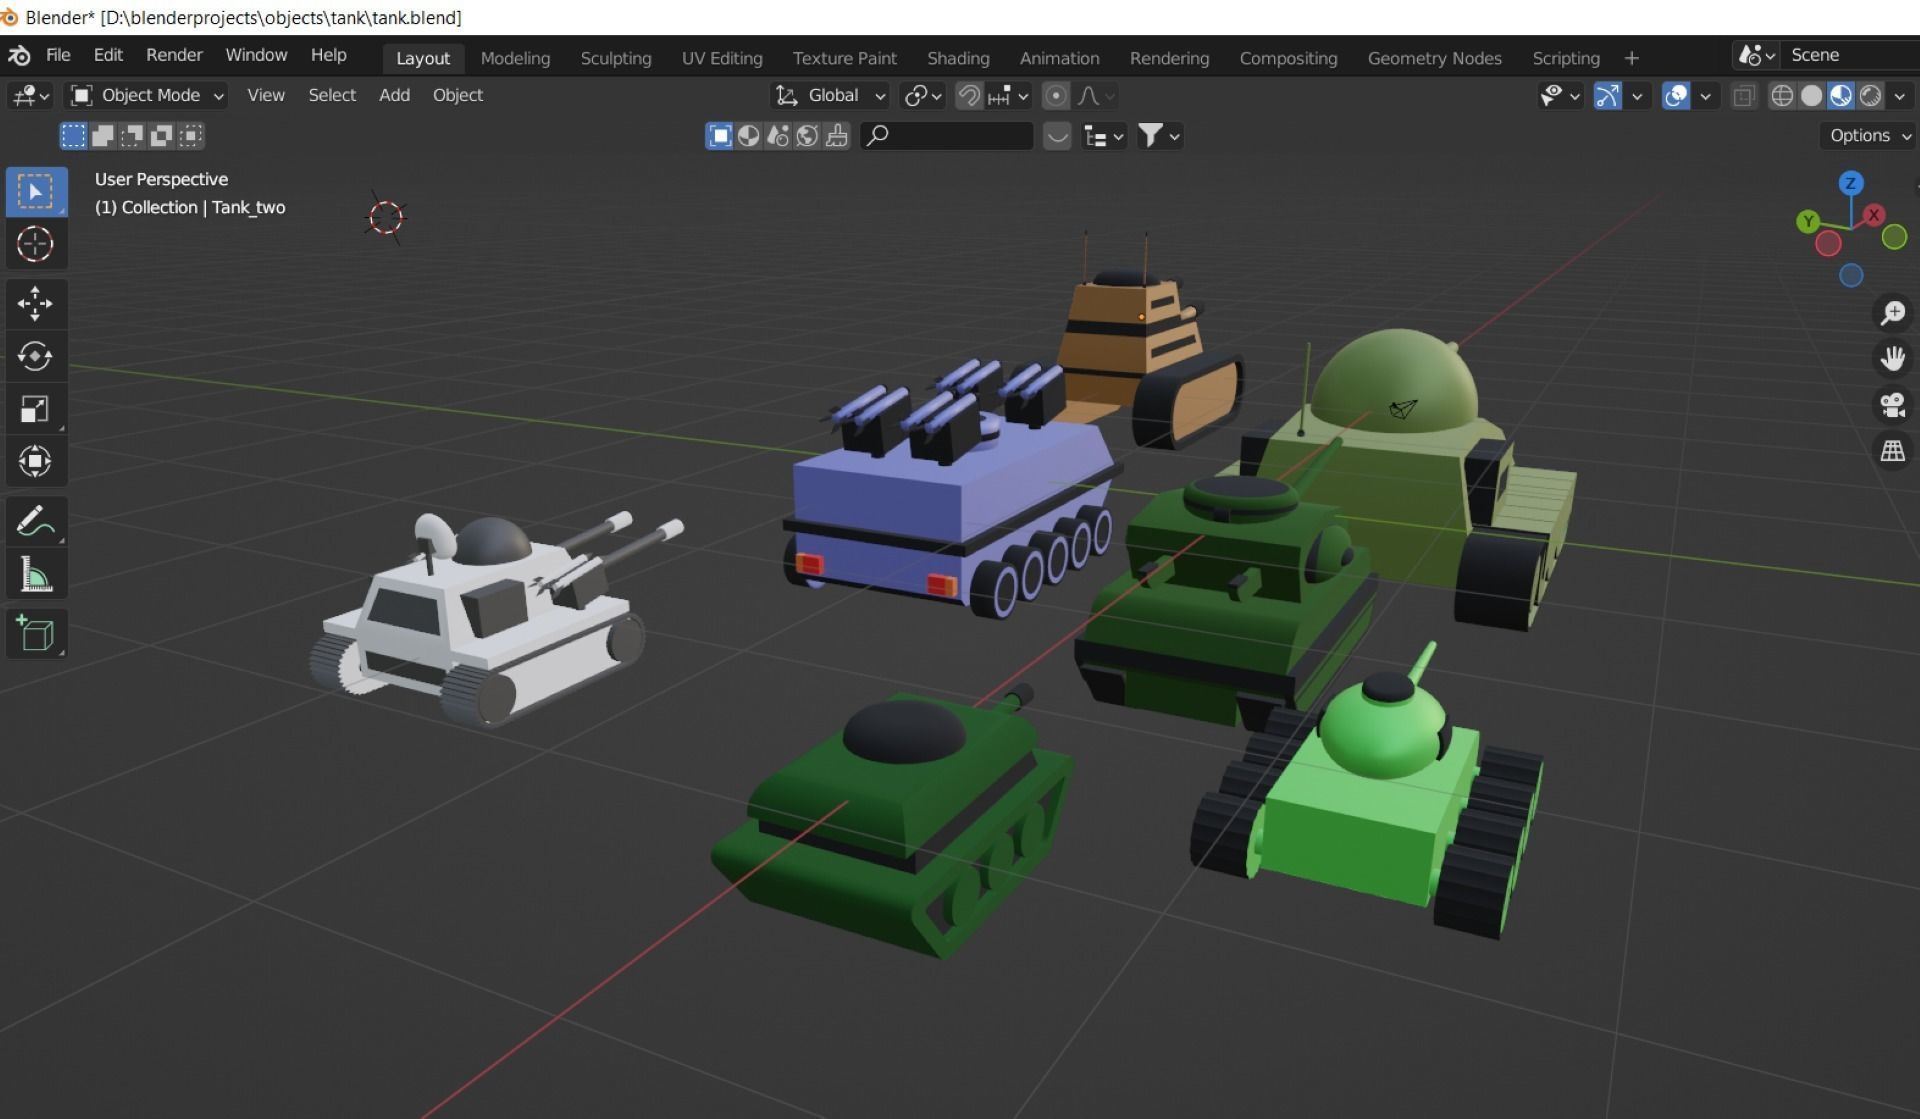Open the pivot point dropdown
The width and height of the screenshot is (1920, 1119).
click(x=923, y=96)
